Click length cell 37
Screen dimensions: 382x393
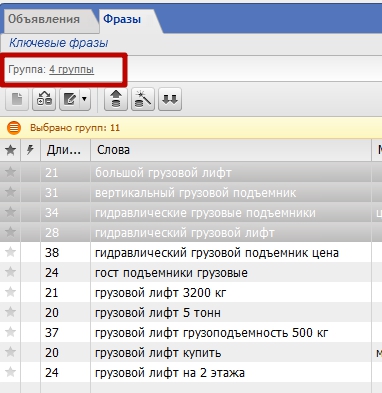tap(52, 333)
